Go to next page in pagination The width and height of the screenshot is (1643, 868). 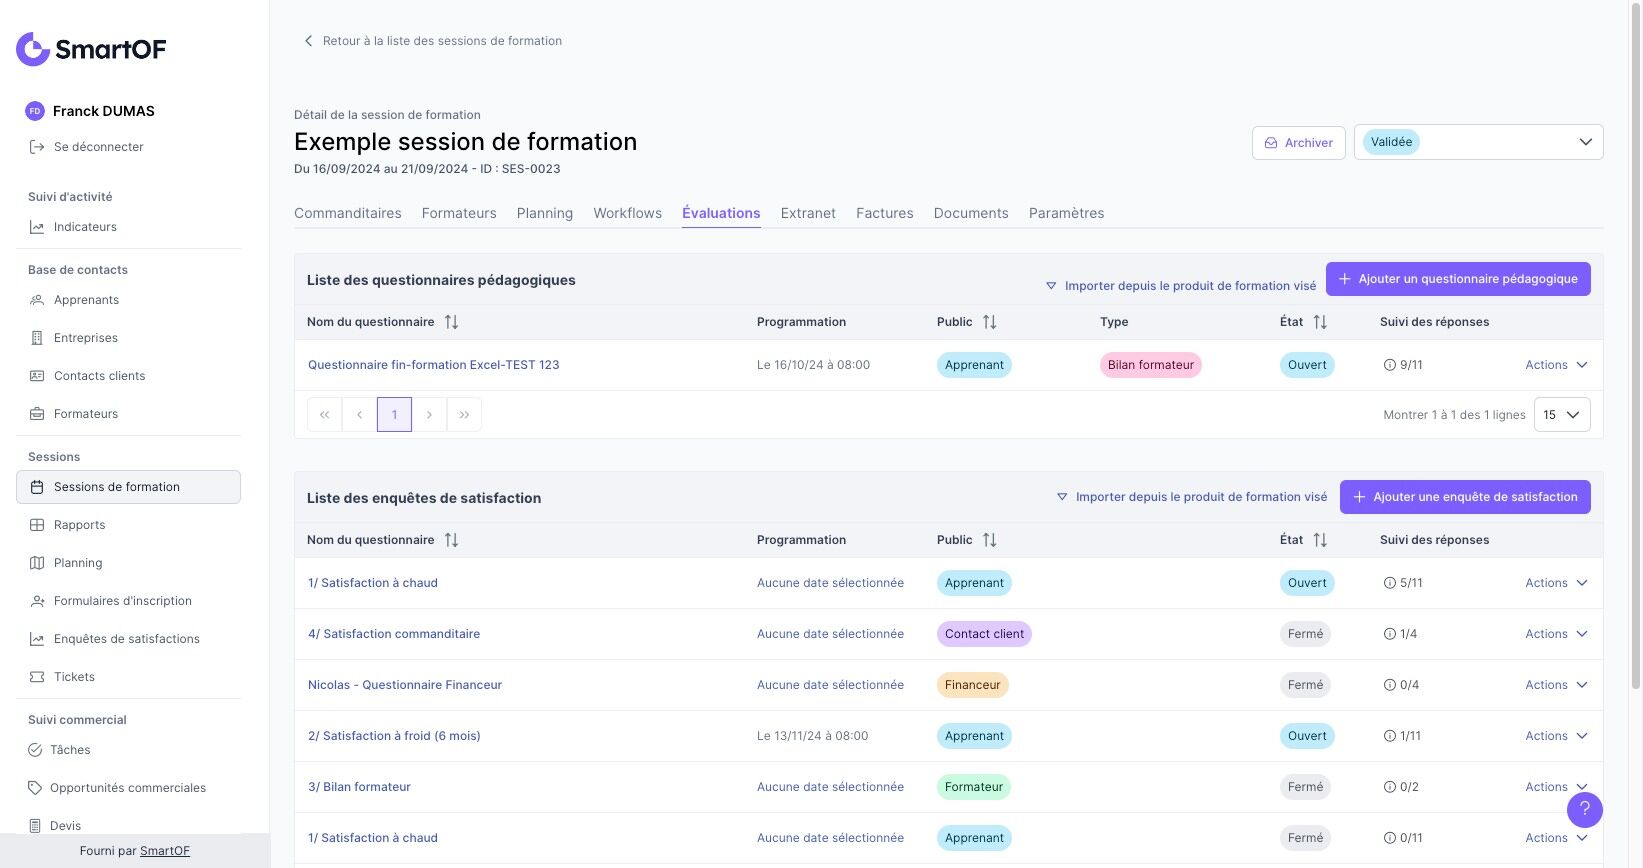[429, 415]
